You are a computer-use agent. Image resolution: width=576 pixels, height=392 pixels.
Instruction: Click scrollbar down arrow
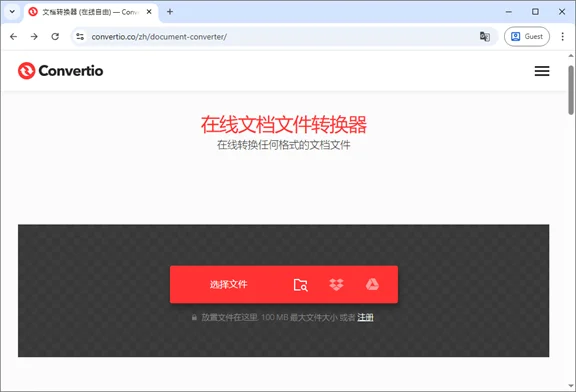coord(571,386)
